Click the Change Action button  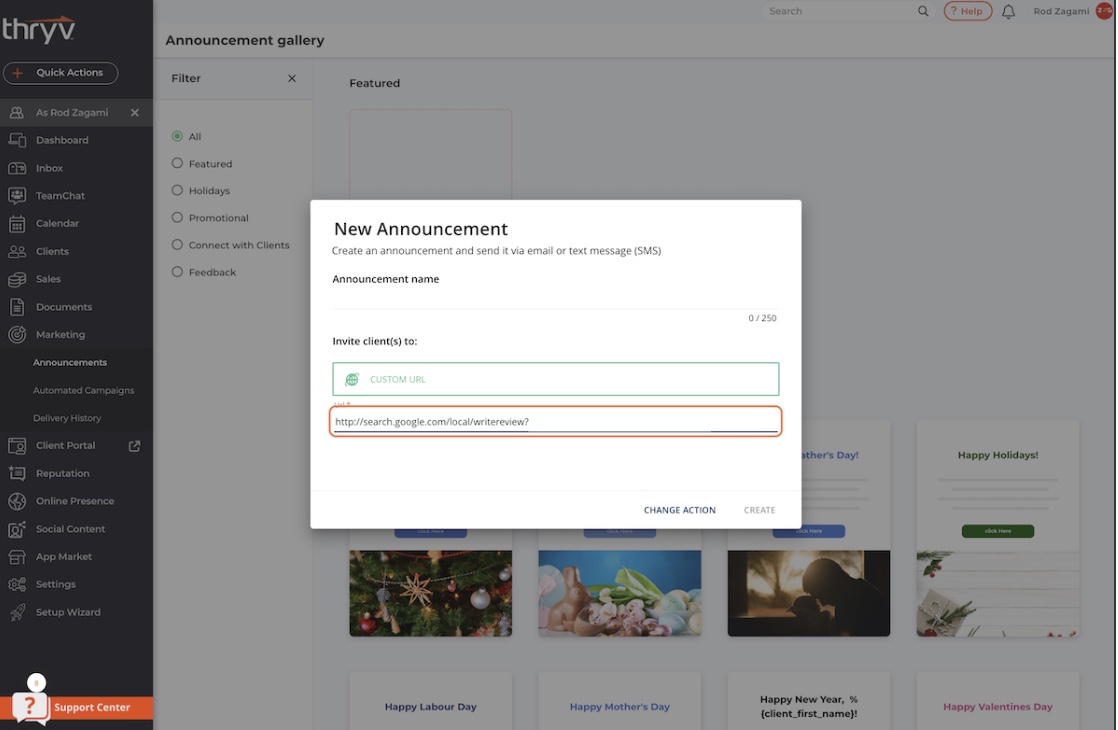click(679, 510)
